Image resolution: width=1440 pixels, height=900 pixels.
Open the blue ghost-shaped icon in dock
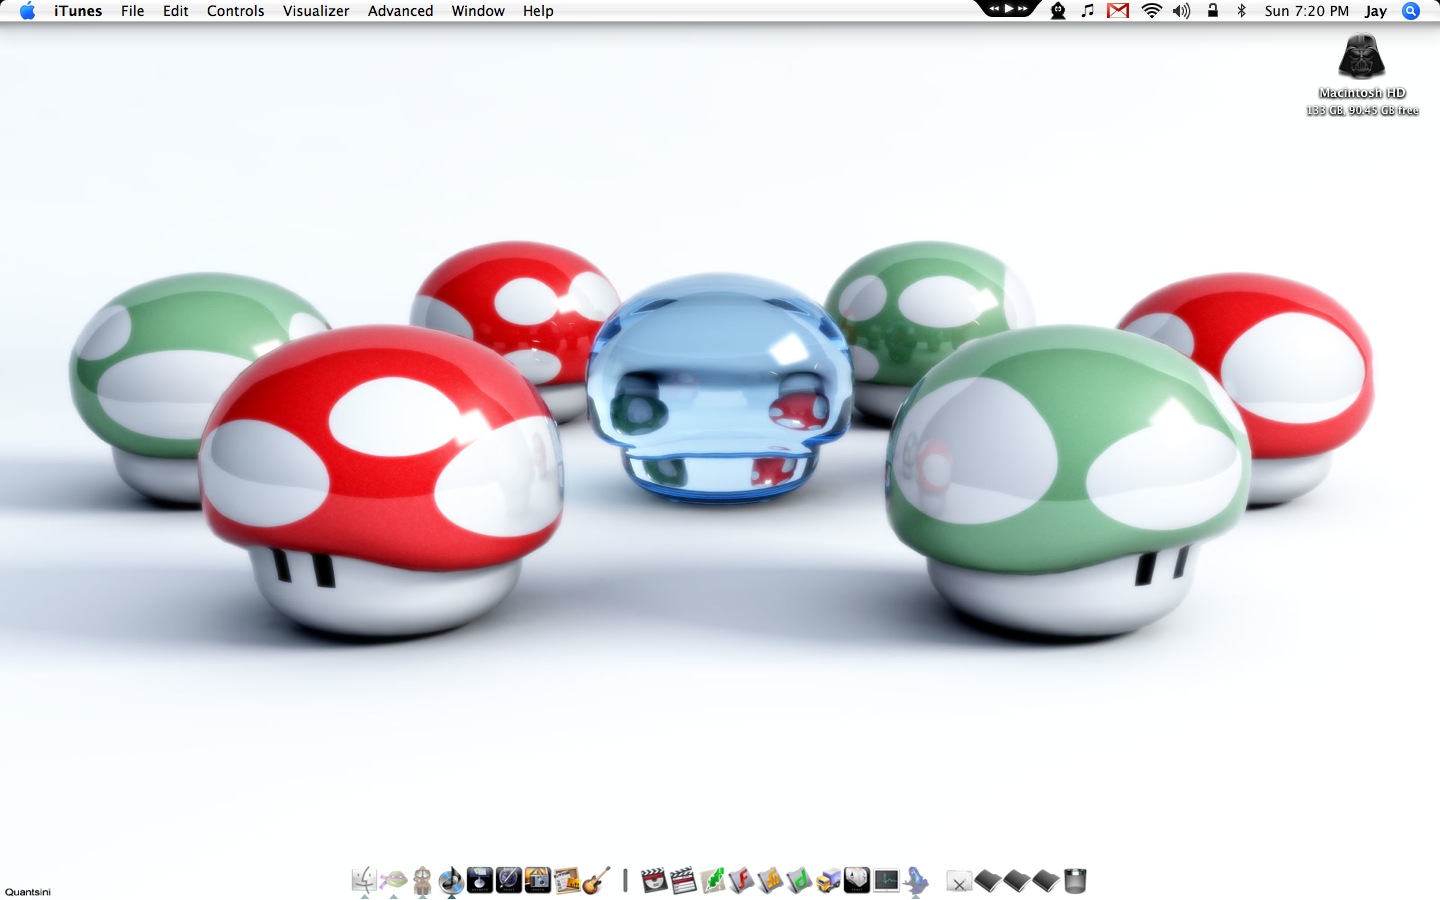[x=915, y=880]
